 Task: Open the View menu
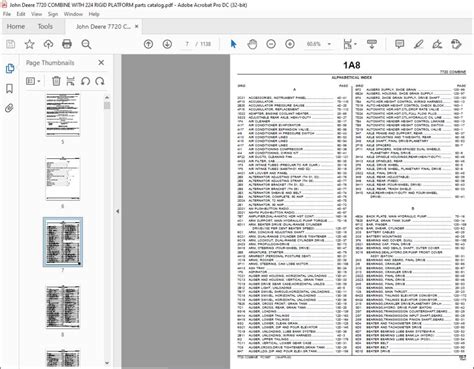tap(36, 14)
